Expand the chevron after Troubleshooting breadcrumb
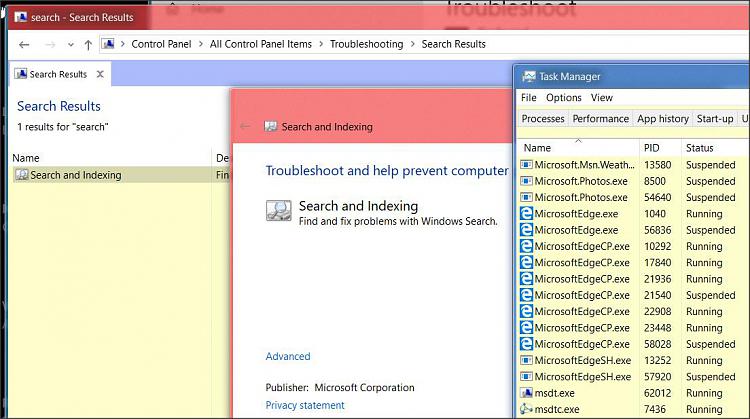This screenshot has width=750, height=419. (412, 44)
